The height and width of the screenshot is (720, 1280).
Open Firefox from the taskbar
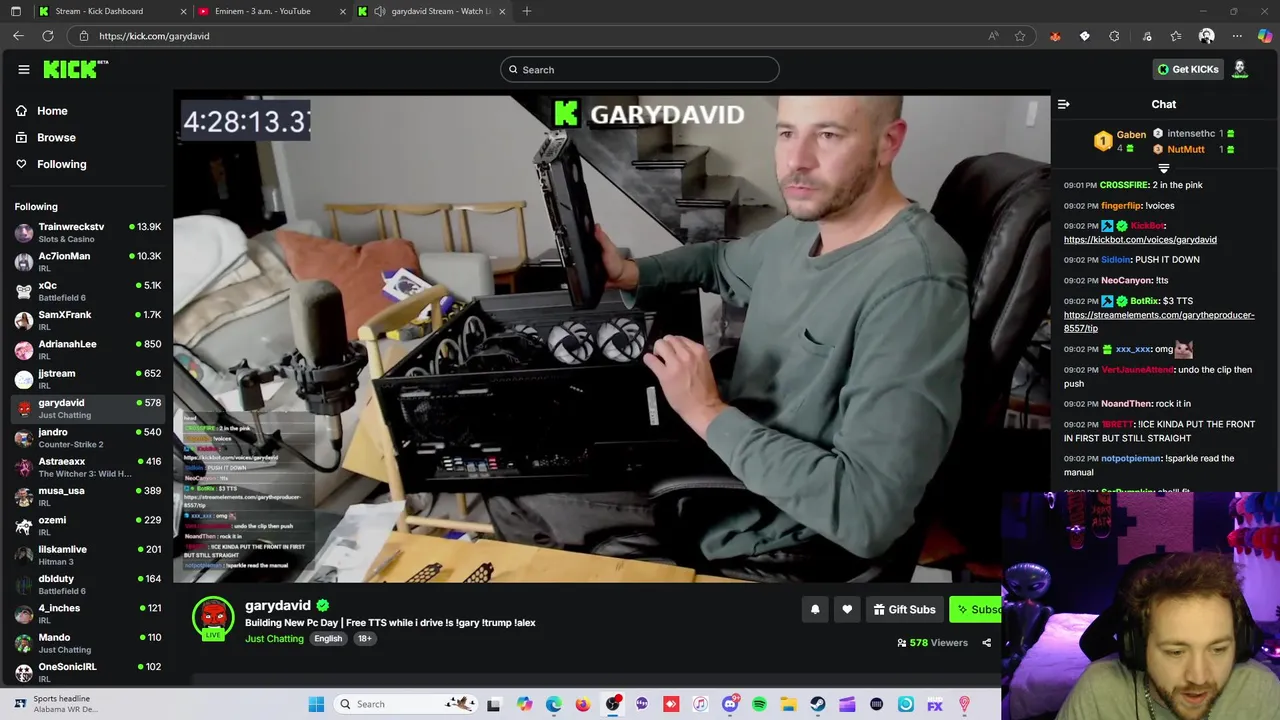(583, 704)
